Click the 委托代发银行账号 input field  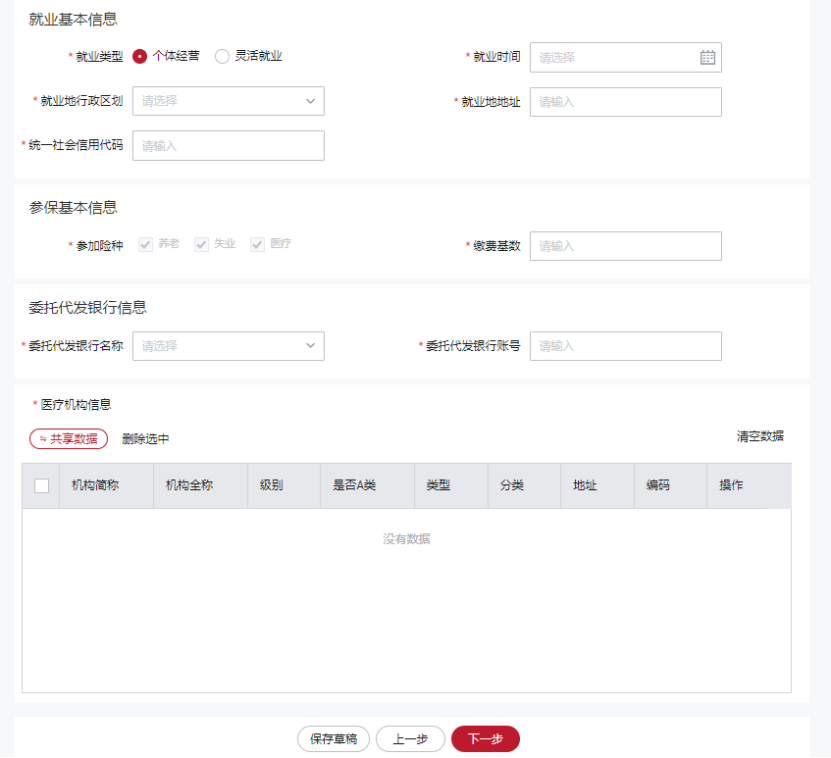(625, 346)
